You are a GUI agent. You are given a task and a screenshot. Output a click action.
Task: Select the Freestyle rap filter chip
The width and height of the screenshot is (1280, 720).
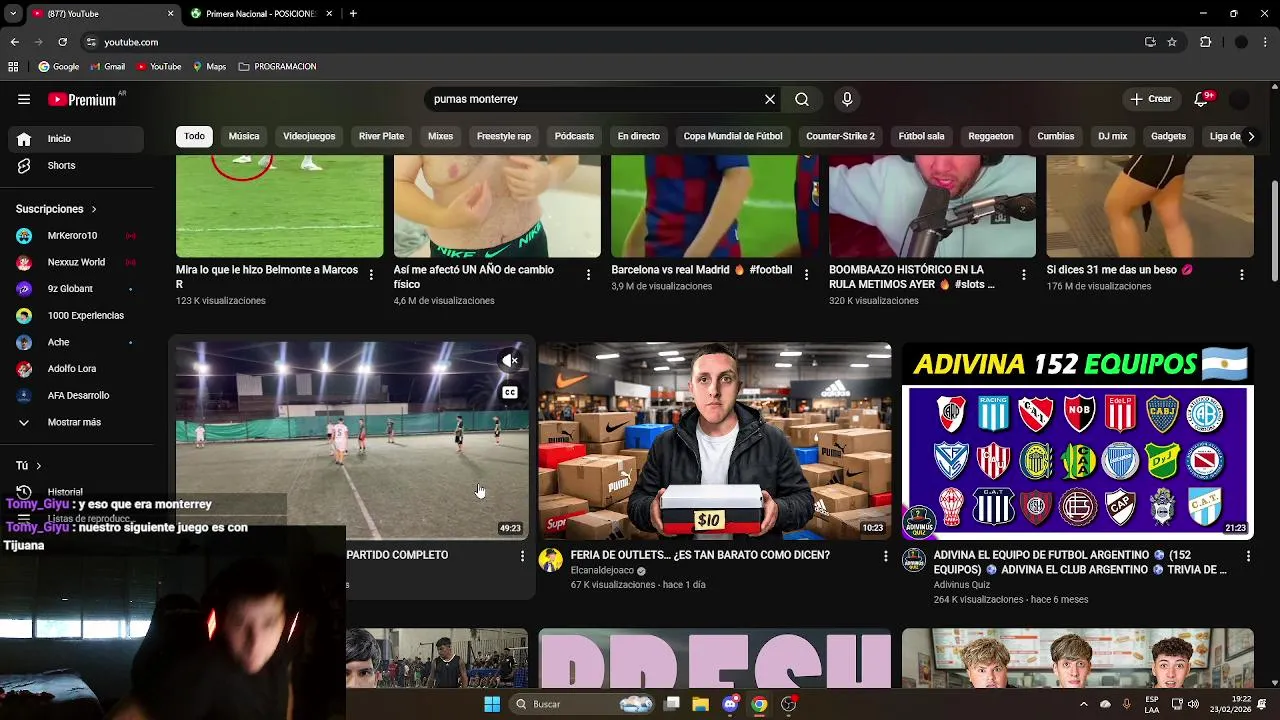tap(504, 136)
